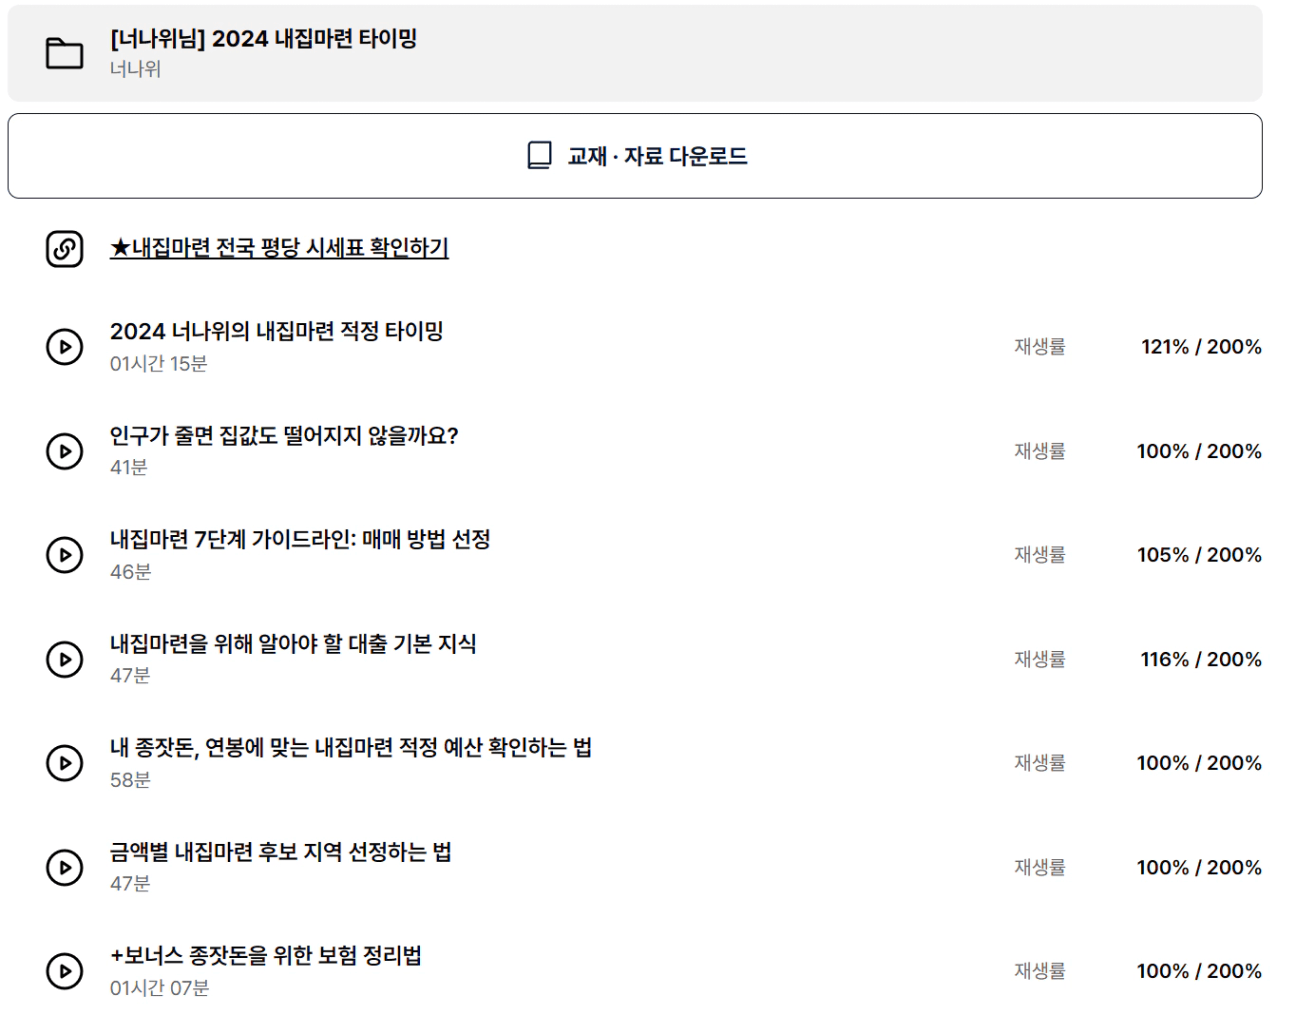
Task: Open the 내집마련 7단계 가이드라인: 매매 방법 선정 title
Action: [x=300, y=540]
